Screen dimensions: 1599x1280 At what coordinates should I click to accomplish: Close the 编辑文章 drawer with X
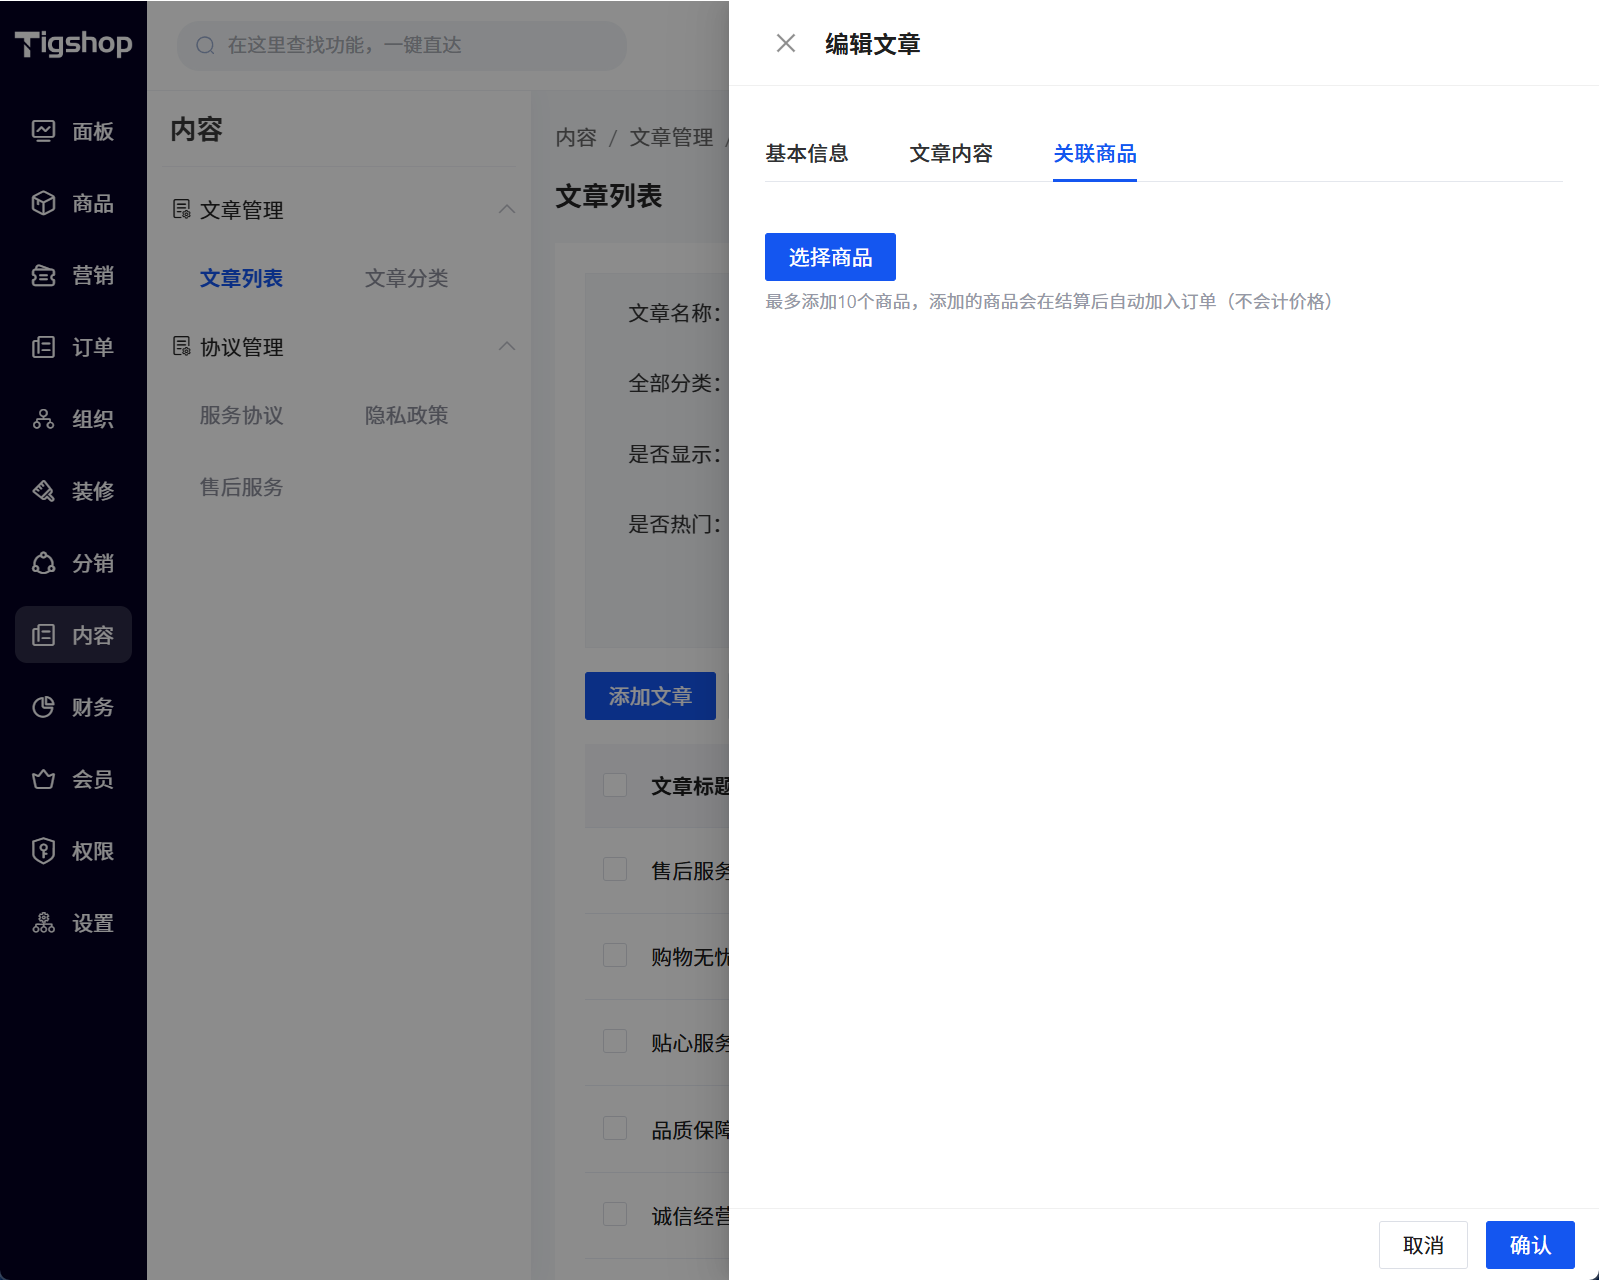(786, 43)
